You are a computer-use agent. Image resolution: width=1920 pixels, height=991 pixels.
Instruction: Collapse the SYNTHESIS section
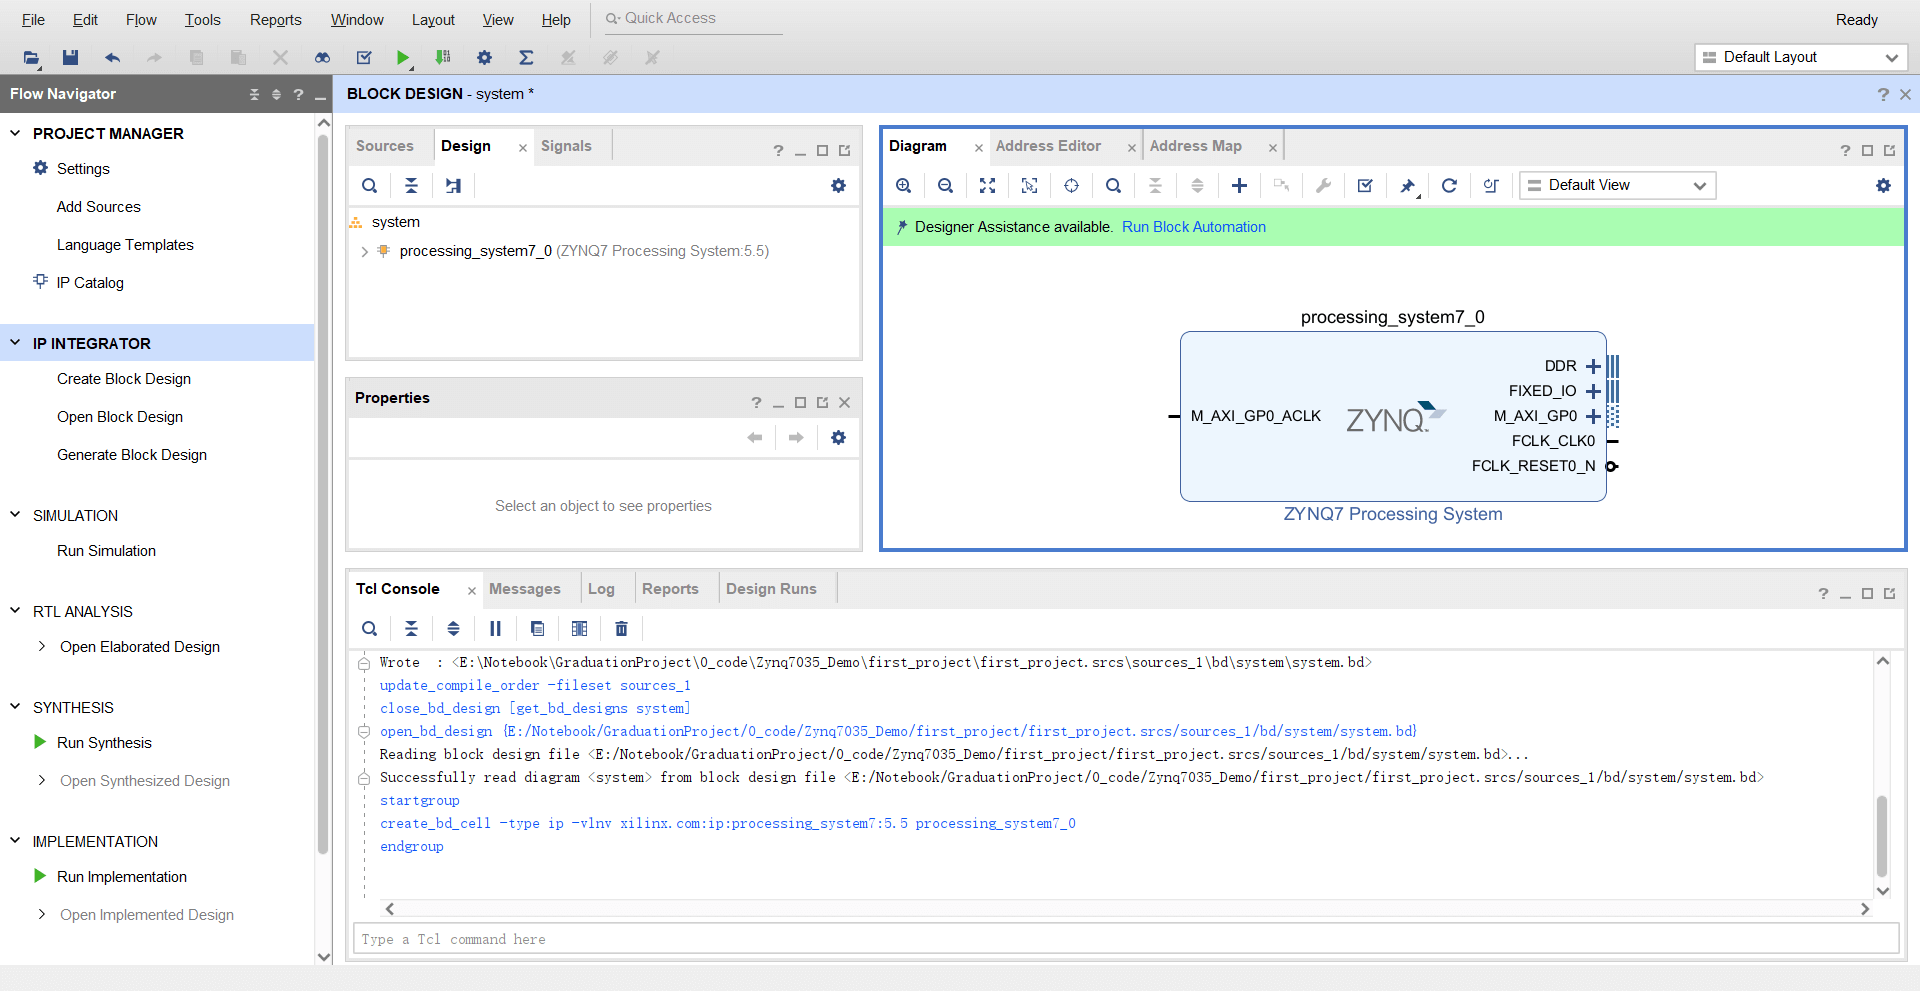coord(15,707)
